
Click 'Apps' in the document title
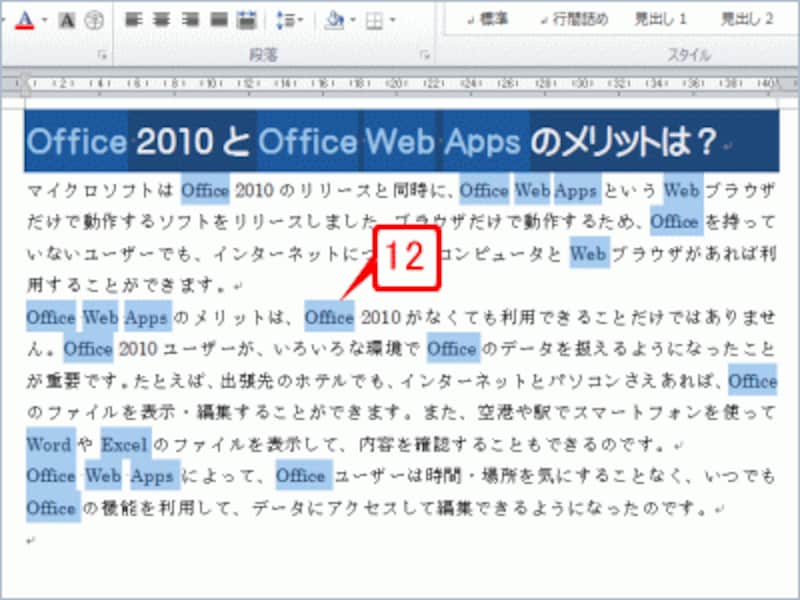tap(482, 141)
